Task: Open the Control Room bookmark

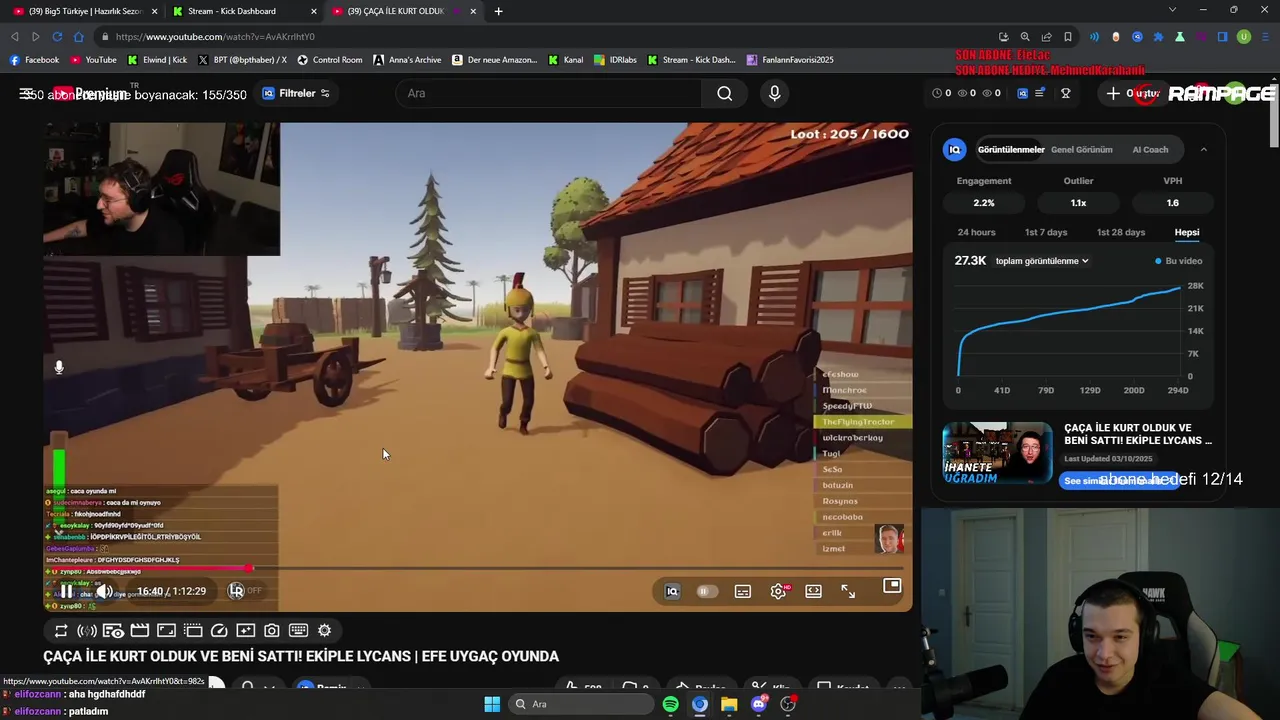Action: pos(330,60)
